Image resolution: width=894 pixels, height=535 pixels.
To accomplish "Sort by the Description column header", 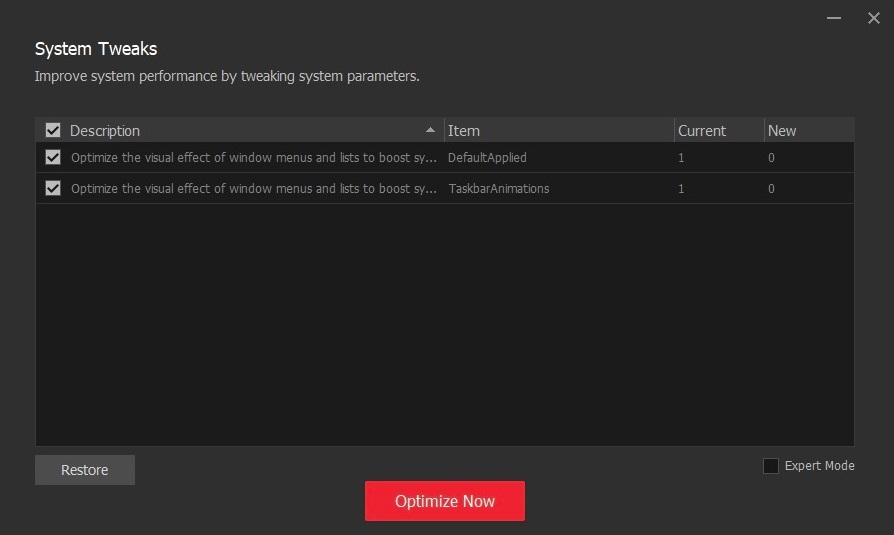I will pos(105,131).
